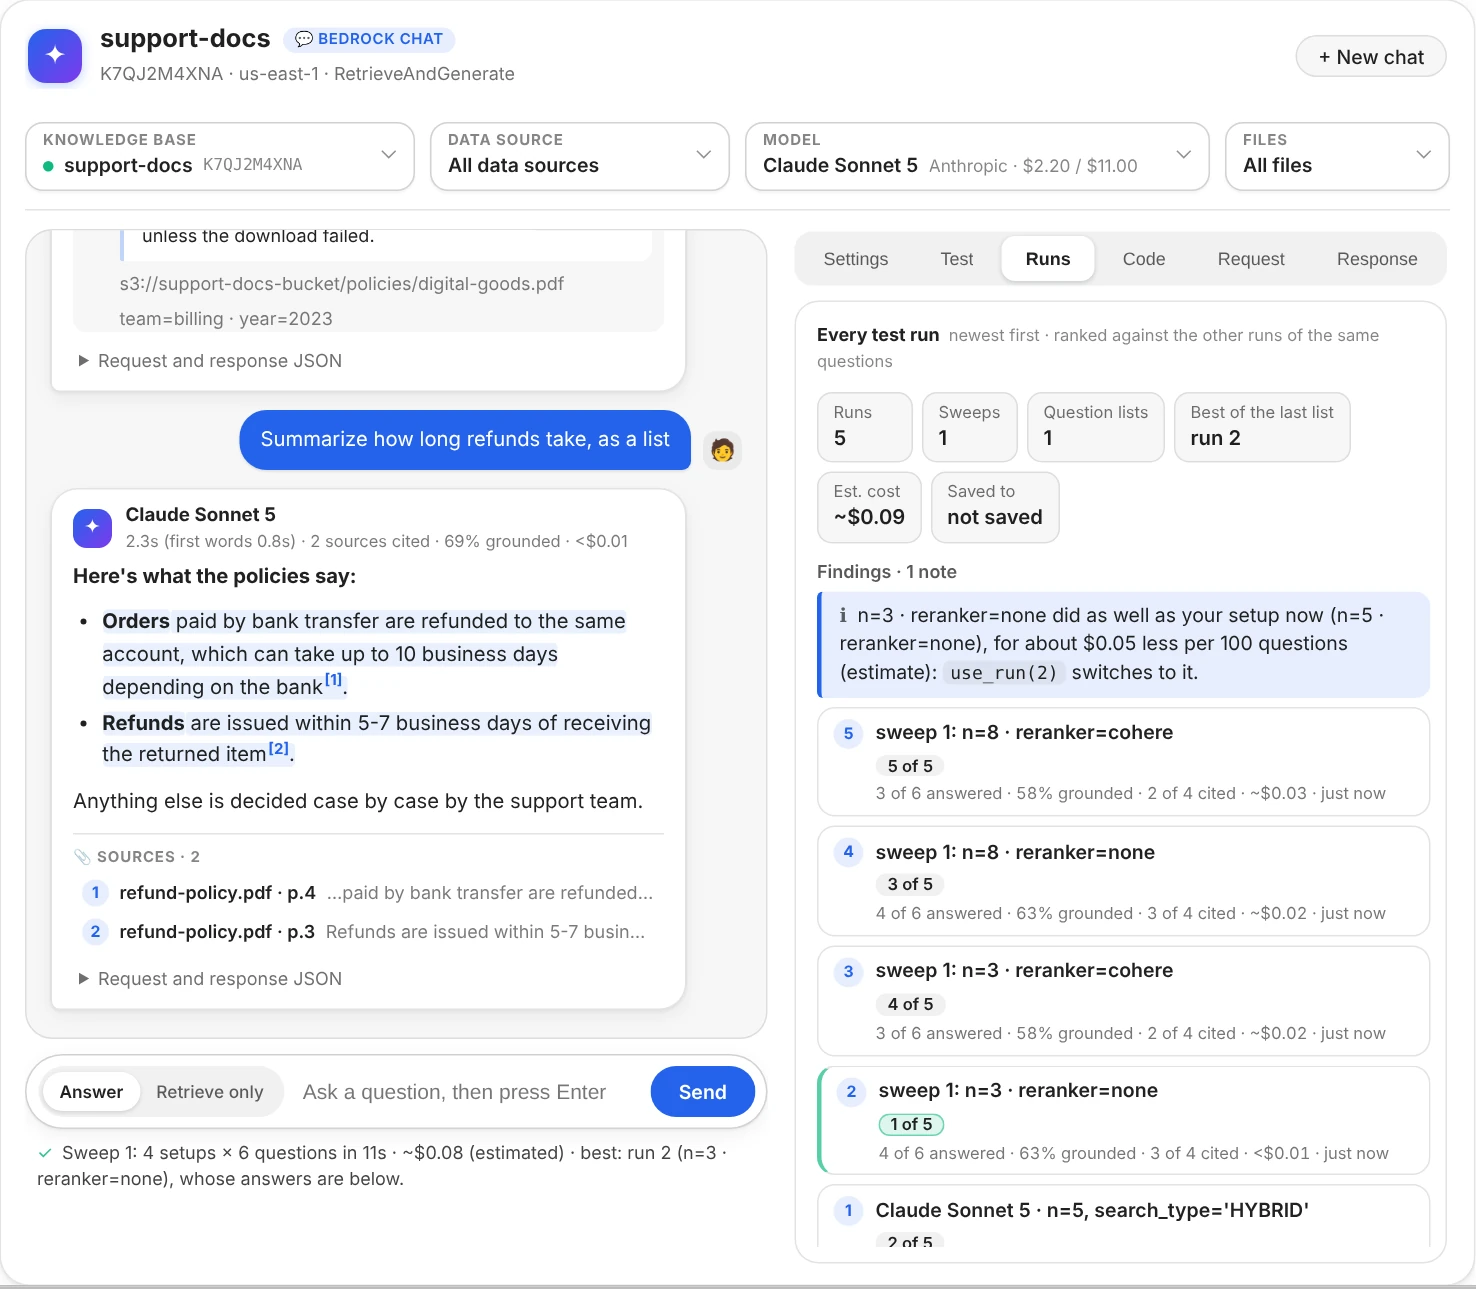This screenshot has width=1476, height=1289.
Task: Expand Request and response JSON under Sonnet answer
Action: click(x=210, y=979)
